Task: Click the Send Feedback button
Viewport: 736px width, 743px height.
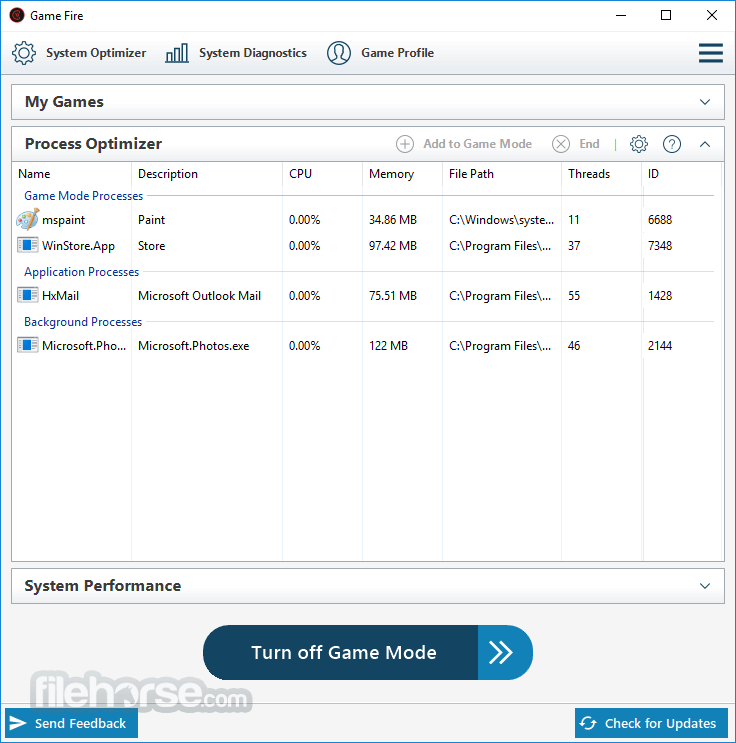Action: coord(71,723)
